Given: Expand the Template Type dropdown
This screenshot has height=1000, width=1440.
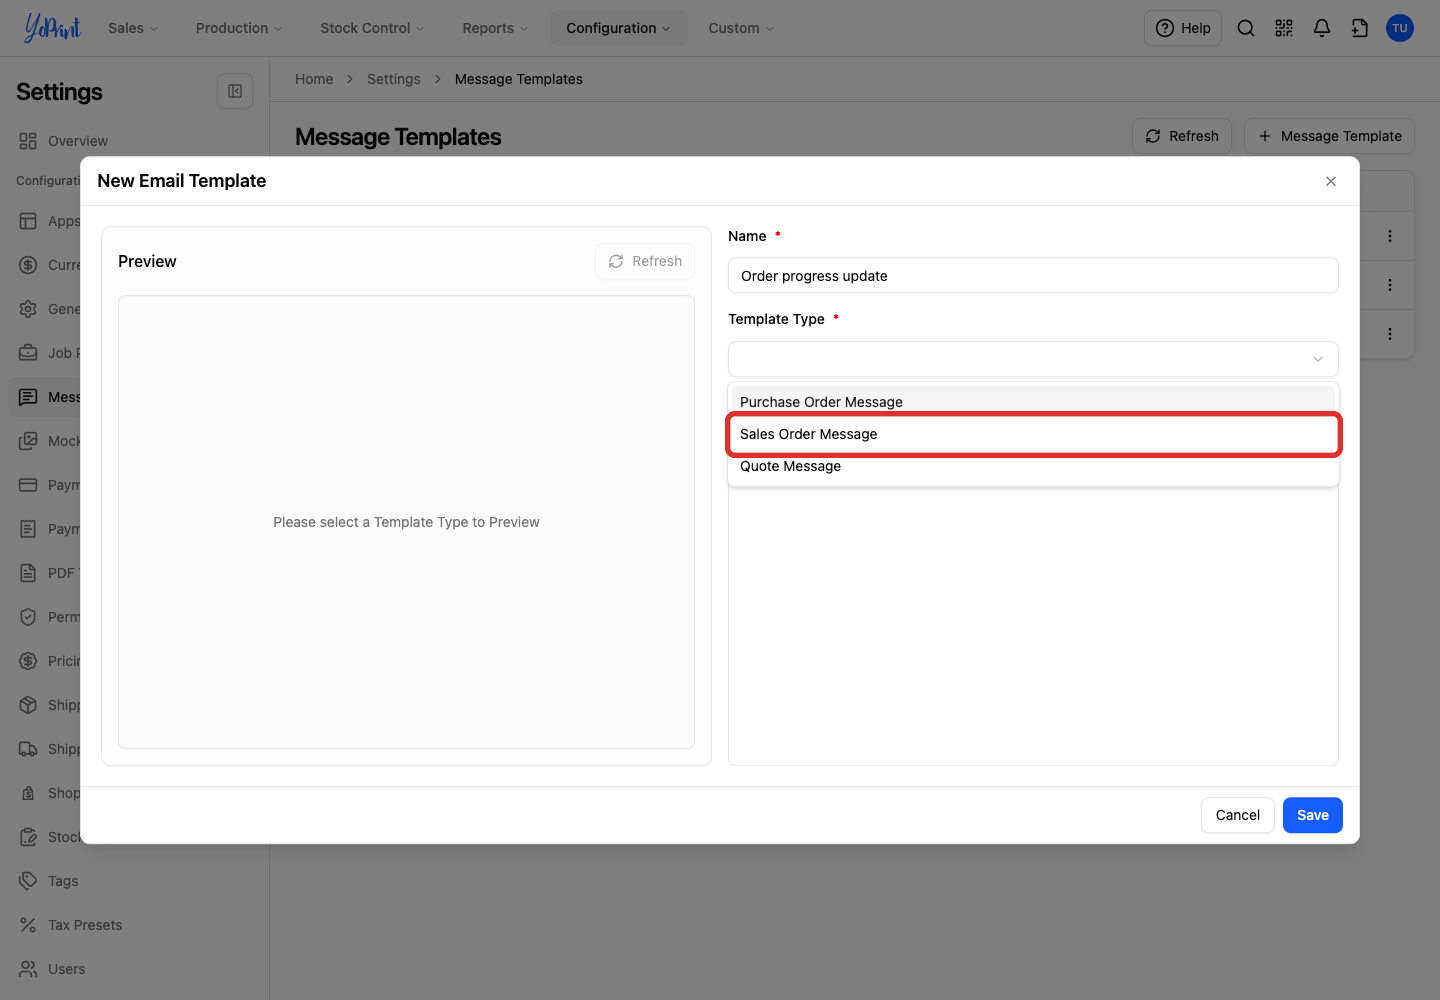Looking at the screenshot, I should tap(1033, 359).
